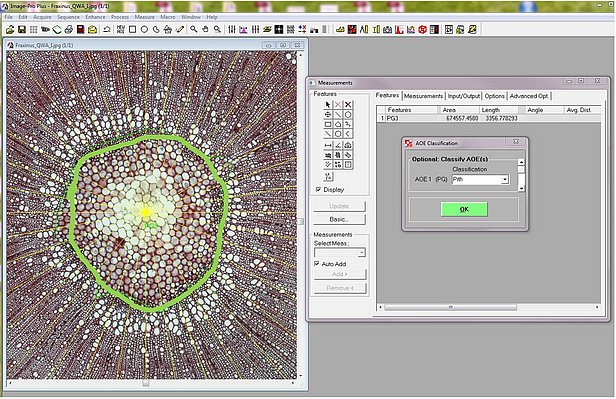Viewport: 616px width, 399px height.
Task: Open the Measure menu
Action: pyautogui.click(x=145, y=17)
